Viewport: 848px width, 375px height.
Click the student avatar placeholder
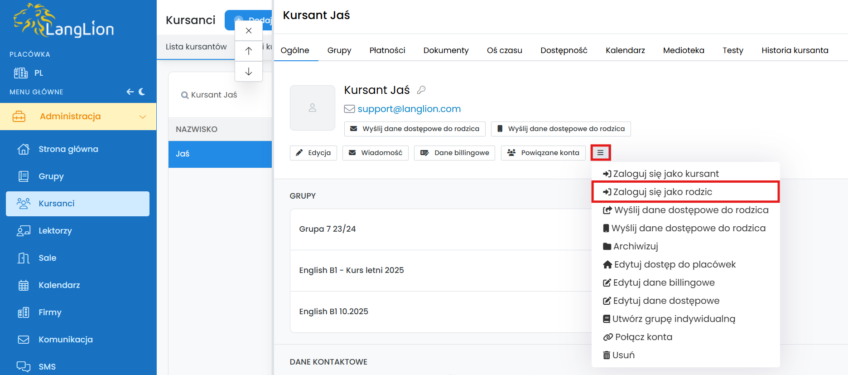coord(313,108)
